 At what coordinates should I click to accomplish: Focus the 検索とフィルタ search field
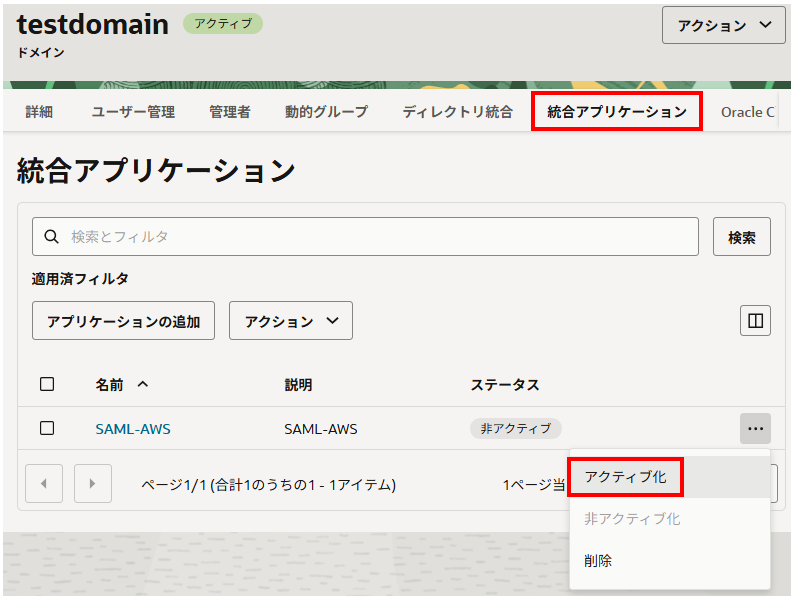click(380, 237)
